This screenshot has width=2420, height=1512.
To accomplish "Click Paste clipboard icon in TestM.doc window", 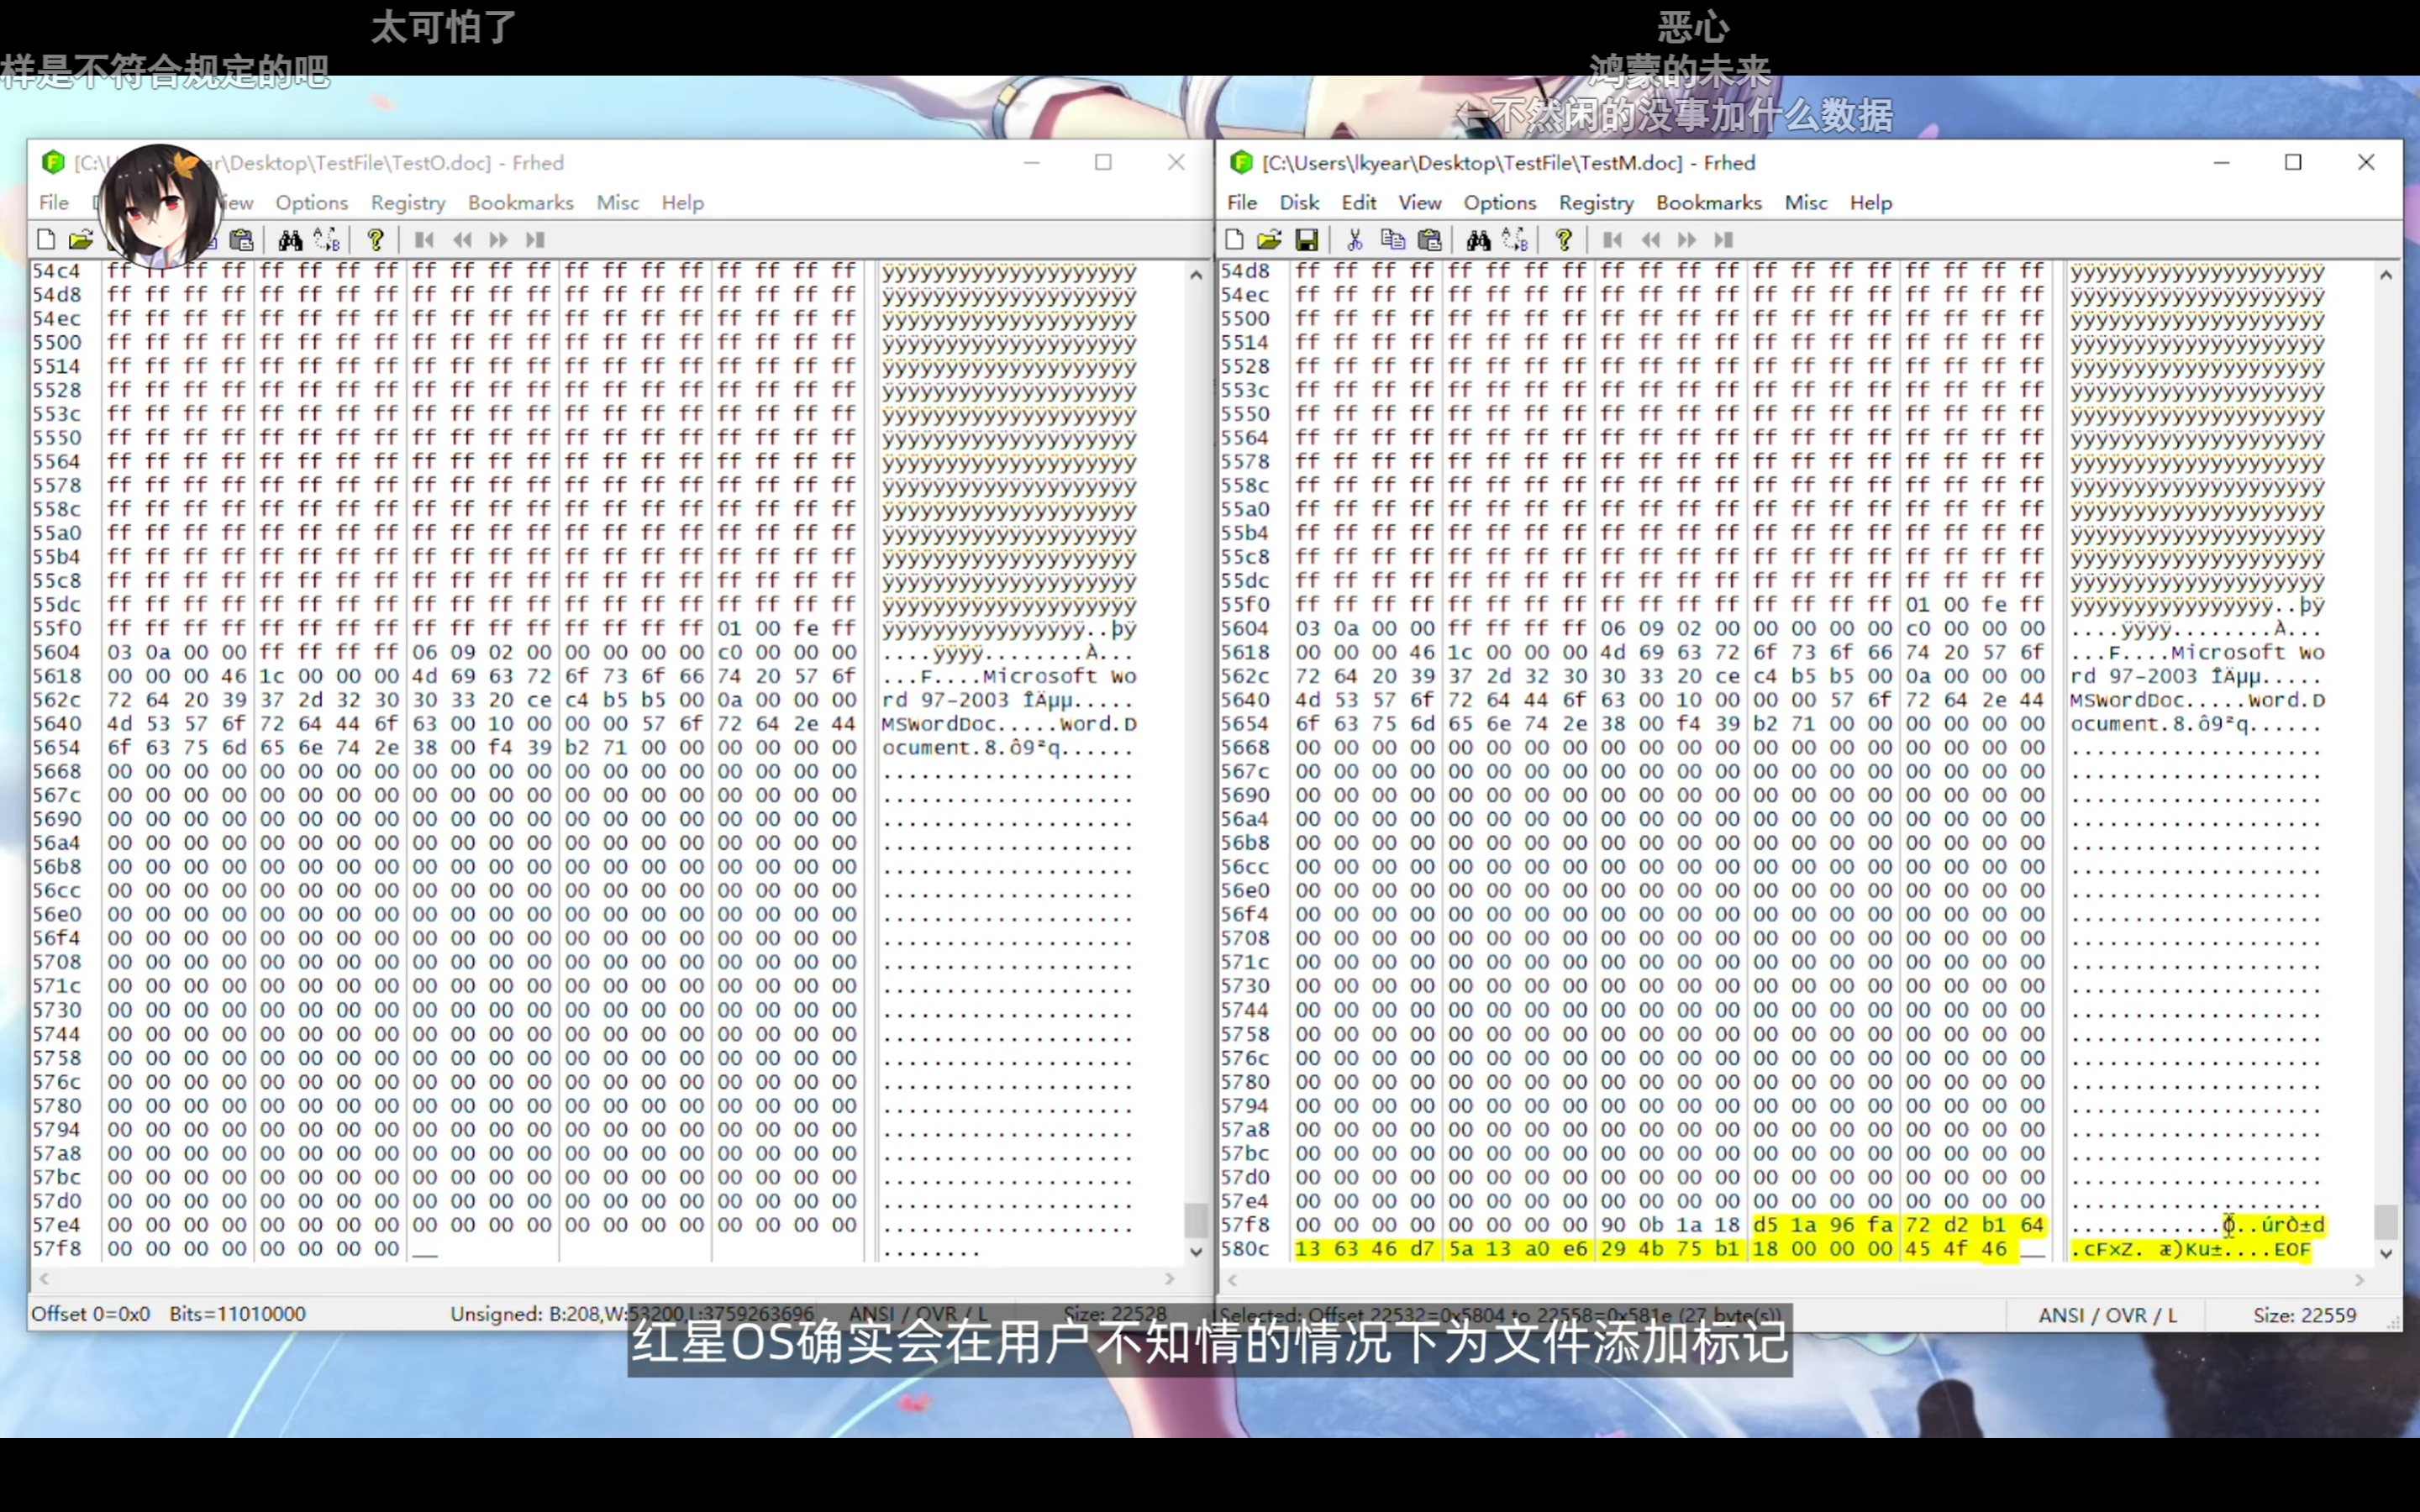I will click(x=1430, y=240).
